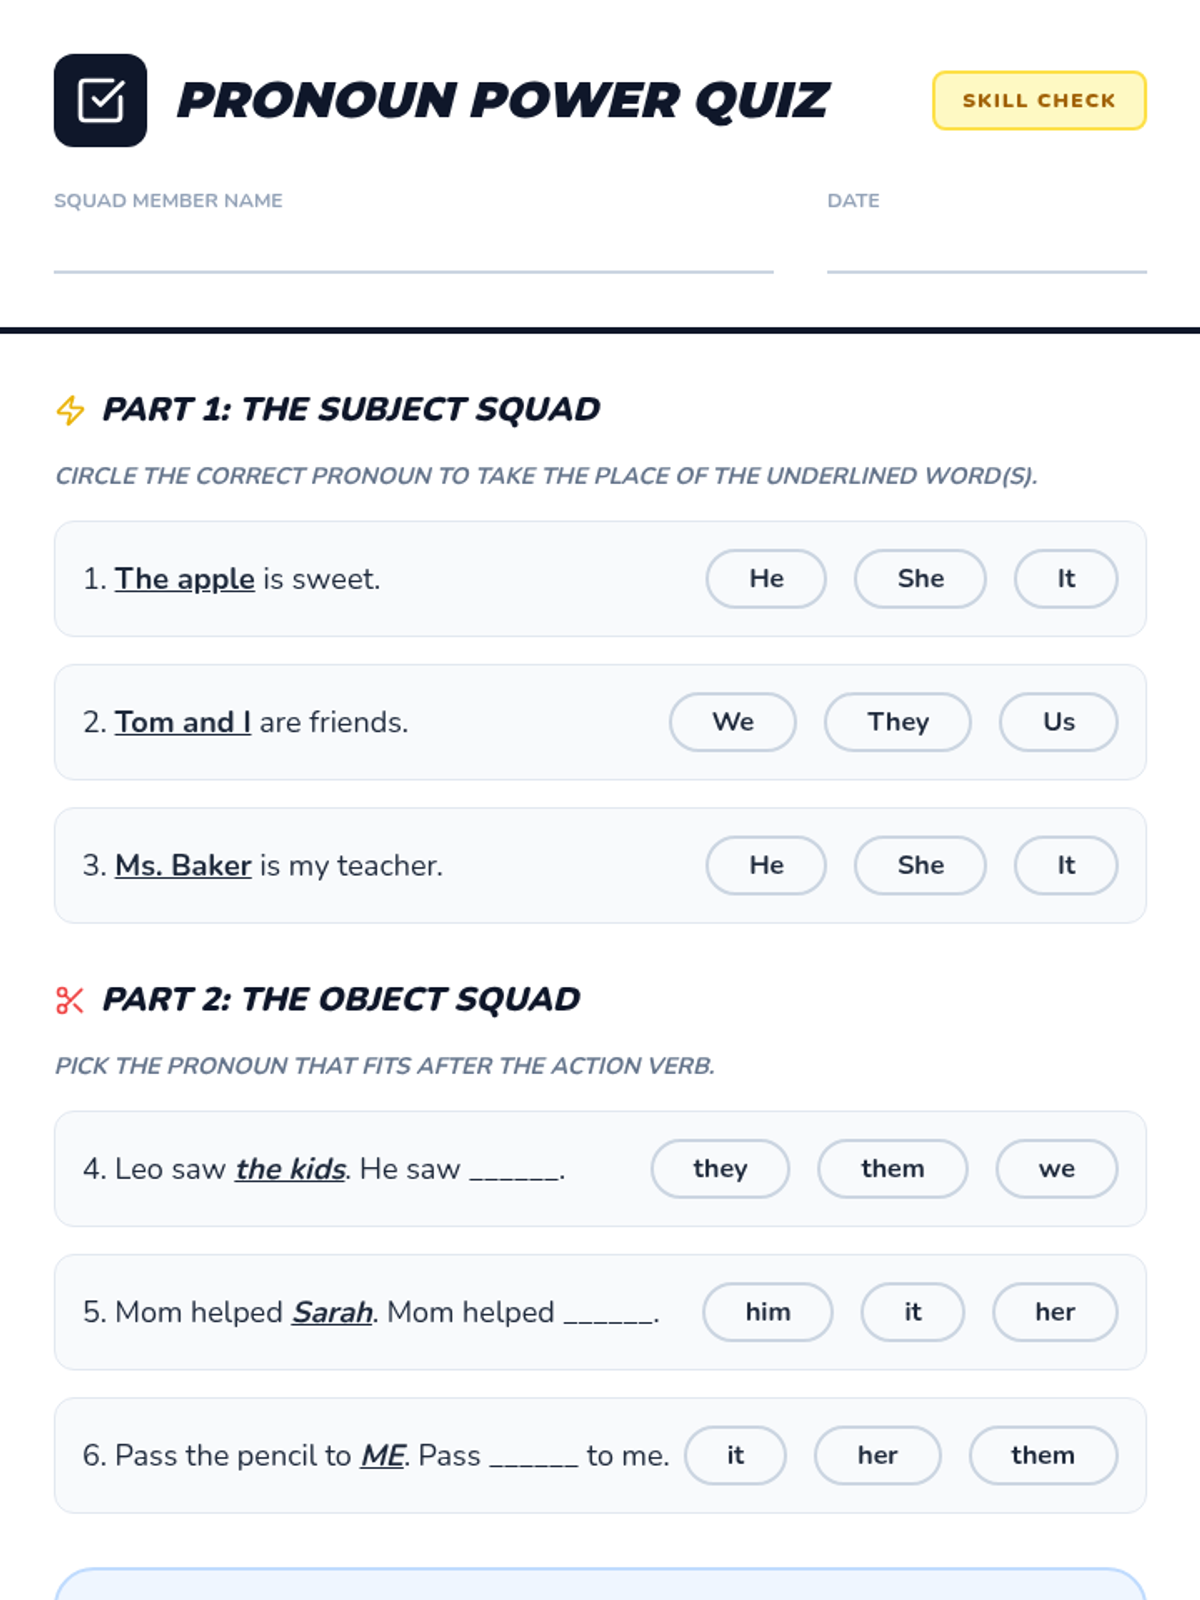Select "He" for question 1
1200x1600 pixels.
[766, 579]
